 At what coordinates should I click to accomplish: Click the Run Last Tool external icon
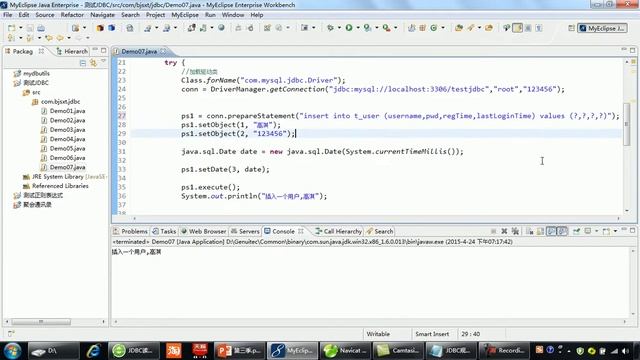(x=386, y=28)
